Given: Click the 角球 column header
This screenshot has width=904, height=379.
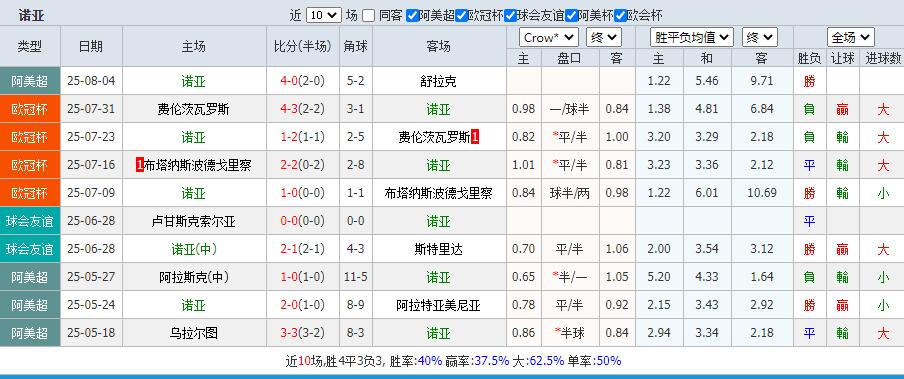Looking at the screenshot, I should coord(356,47).
